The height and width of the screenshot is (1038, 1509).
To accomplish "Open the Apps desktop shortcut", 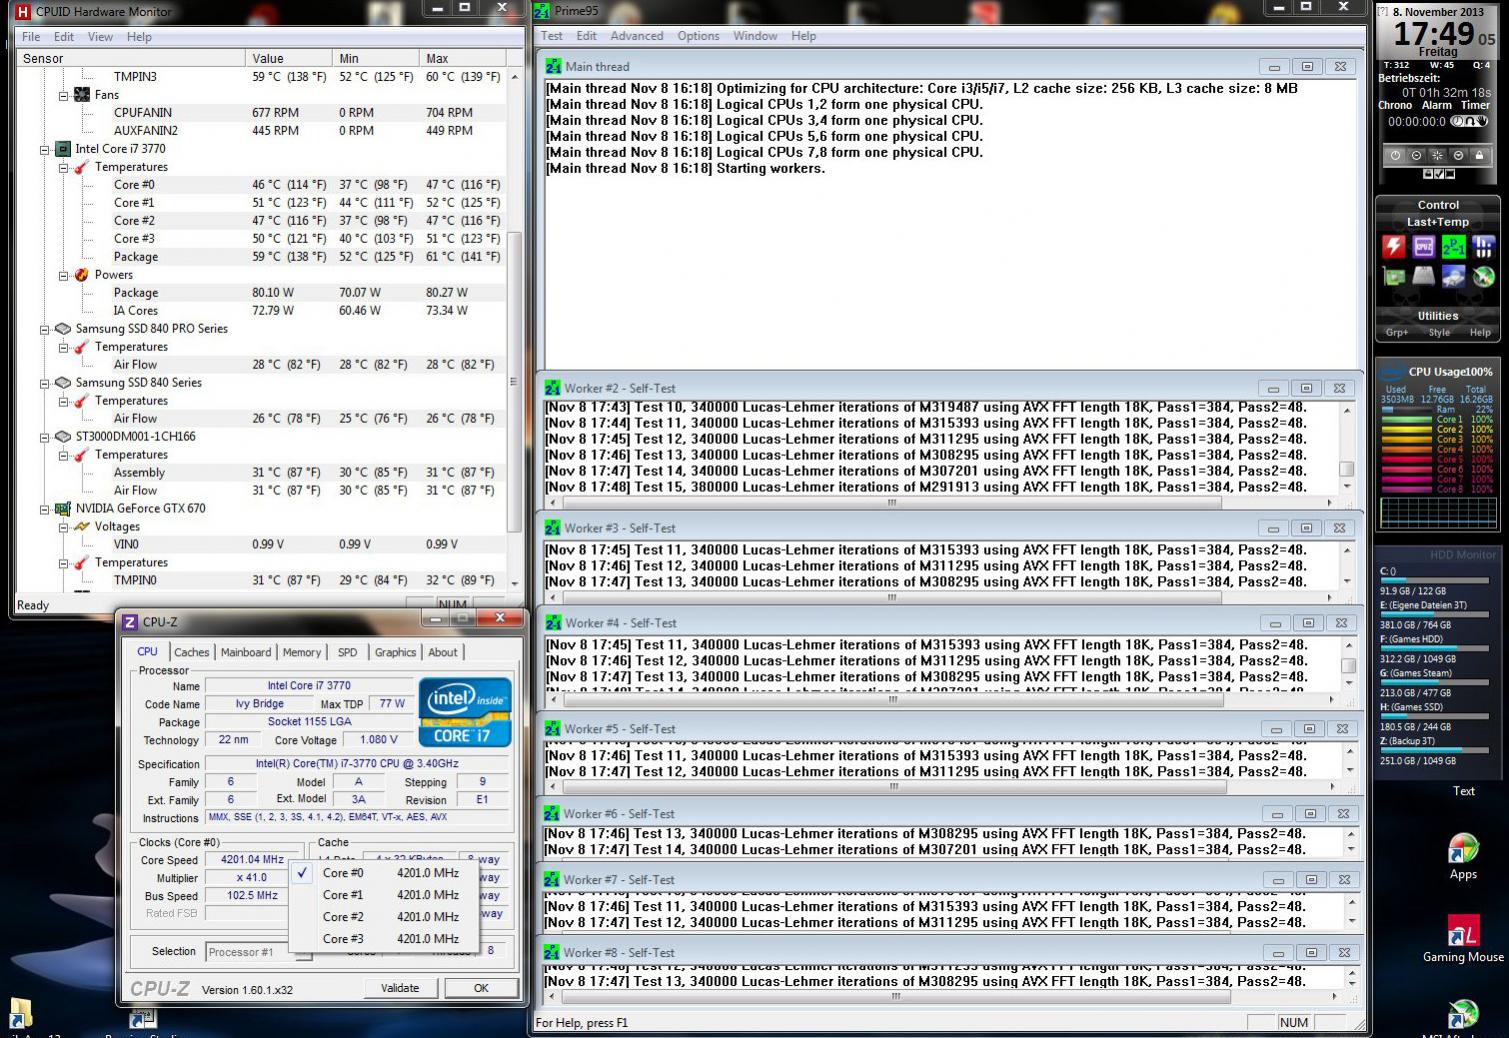I will click(1463, 856).
